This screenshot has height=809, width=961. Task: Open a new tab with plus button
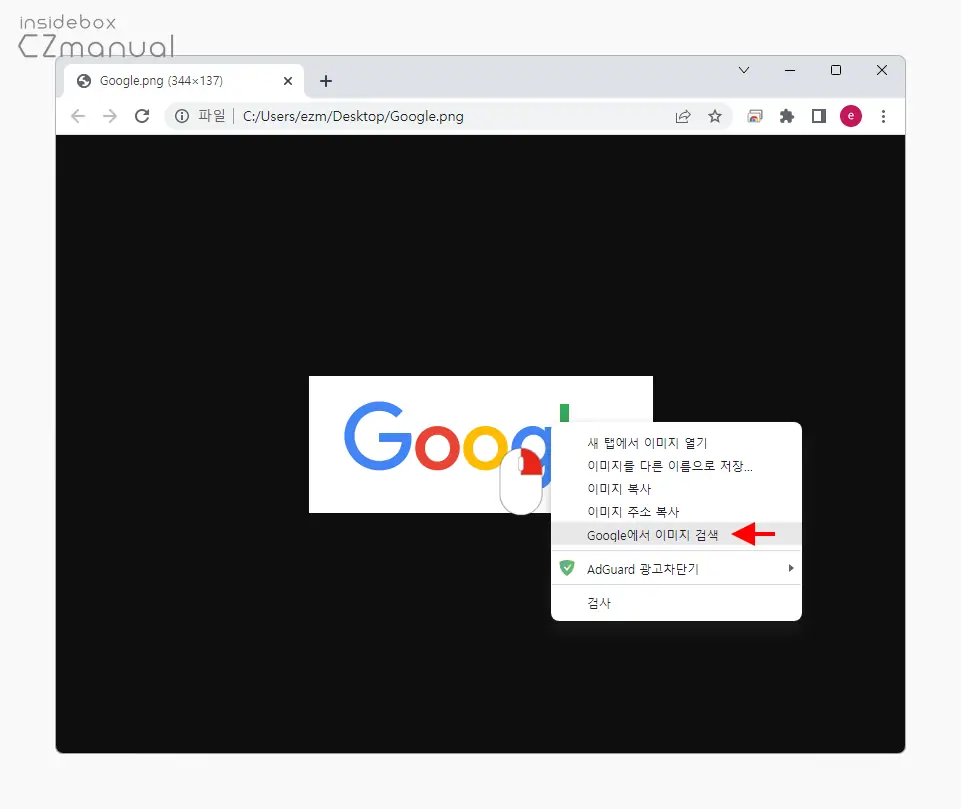coord(326,81)
